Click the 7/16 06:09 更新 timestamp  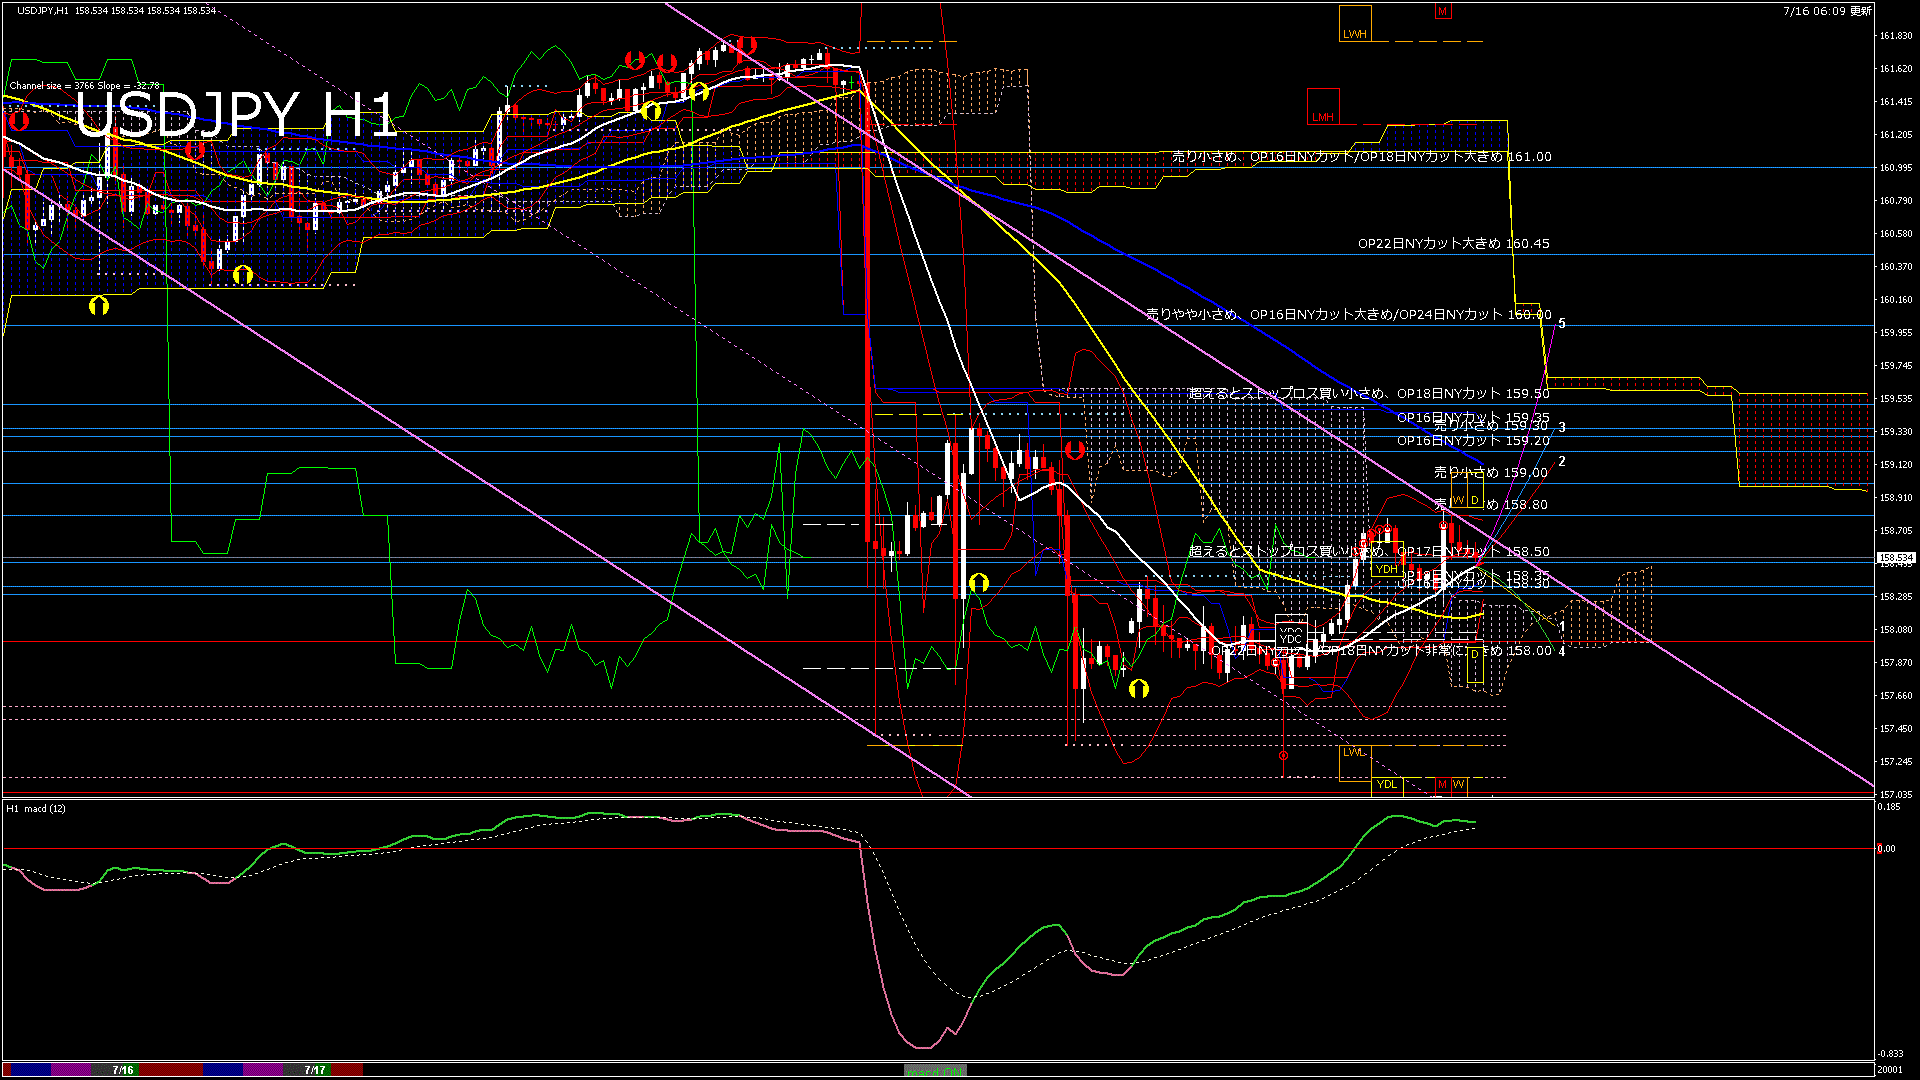[x=1826, y=11]
